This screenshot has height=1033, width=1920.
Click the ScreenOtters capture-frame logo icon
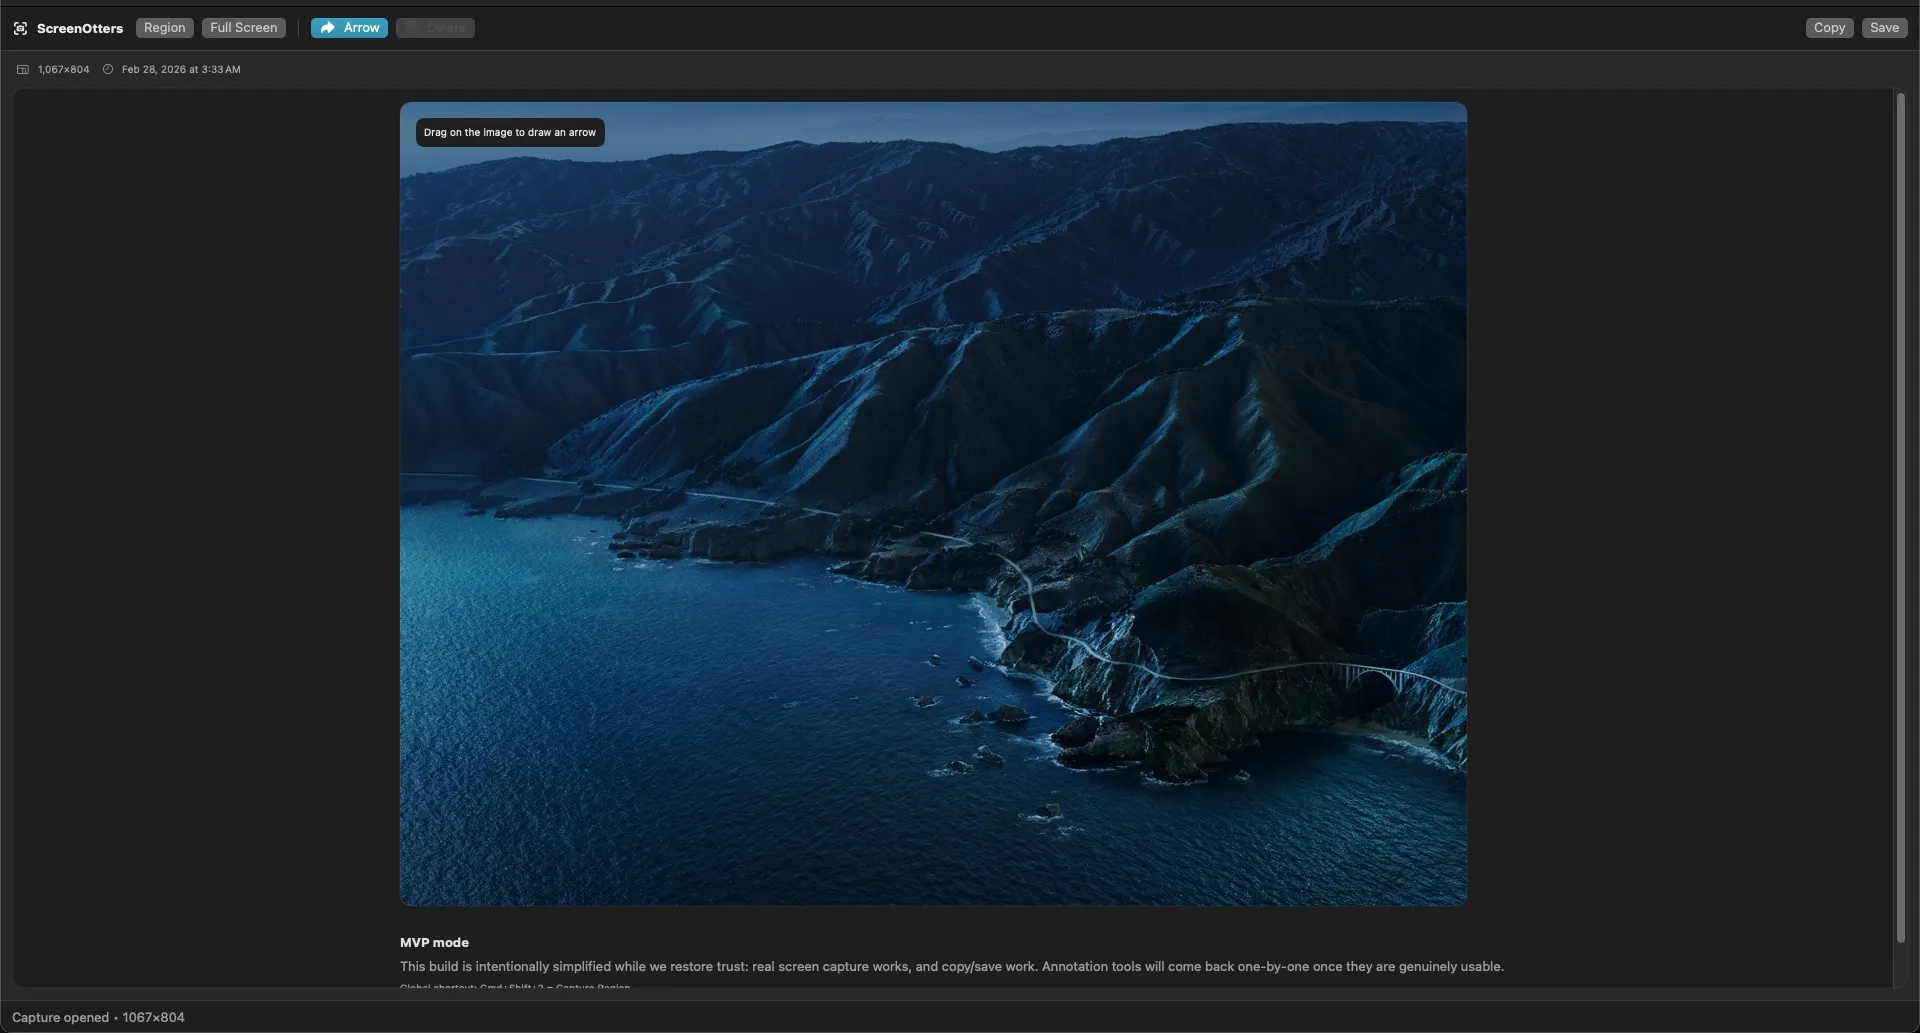20,28
